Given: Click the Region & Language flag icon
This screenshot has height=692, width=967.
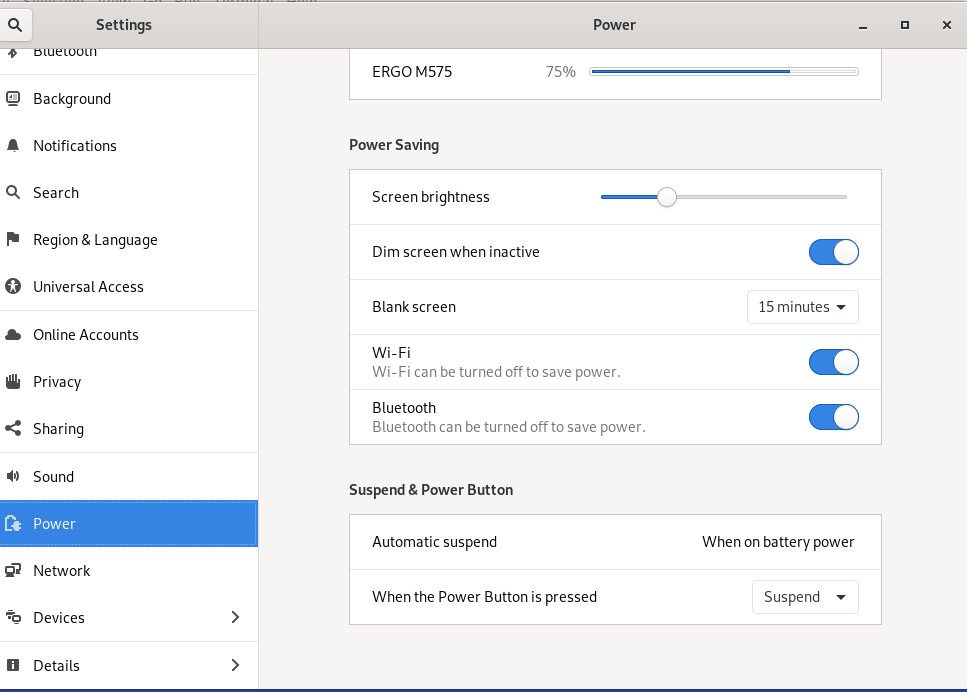Looking at the screenshot, I should (x=13, y=240).
